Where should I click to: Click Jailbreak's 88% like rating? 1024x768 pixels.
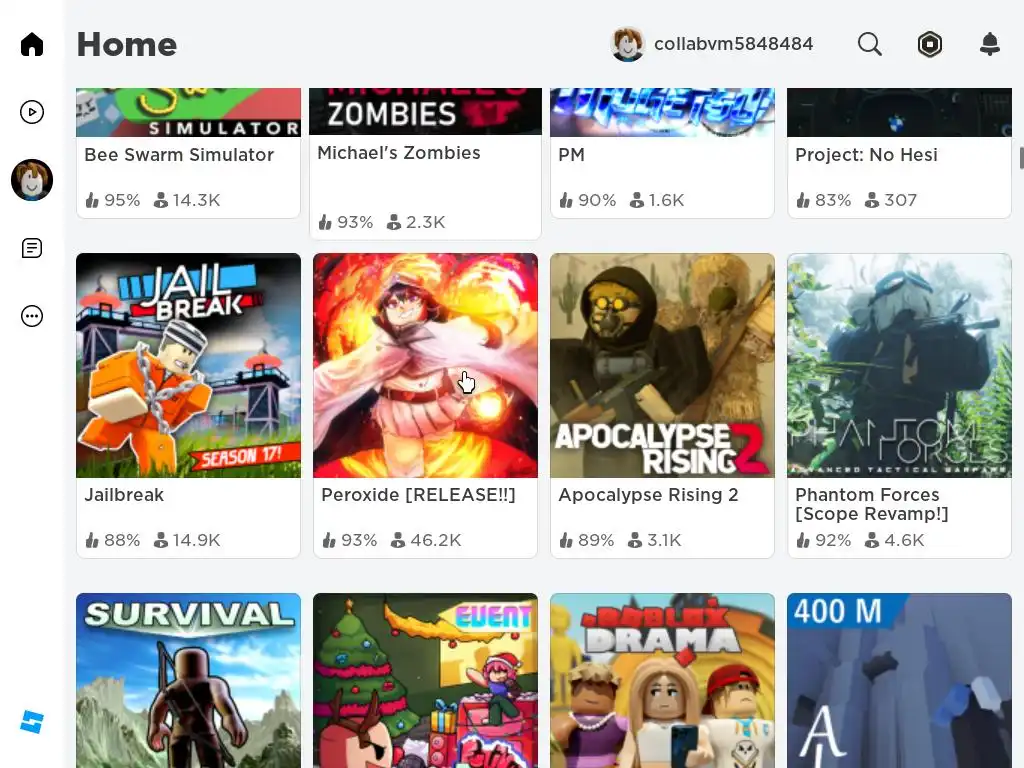pos(112,540)
